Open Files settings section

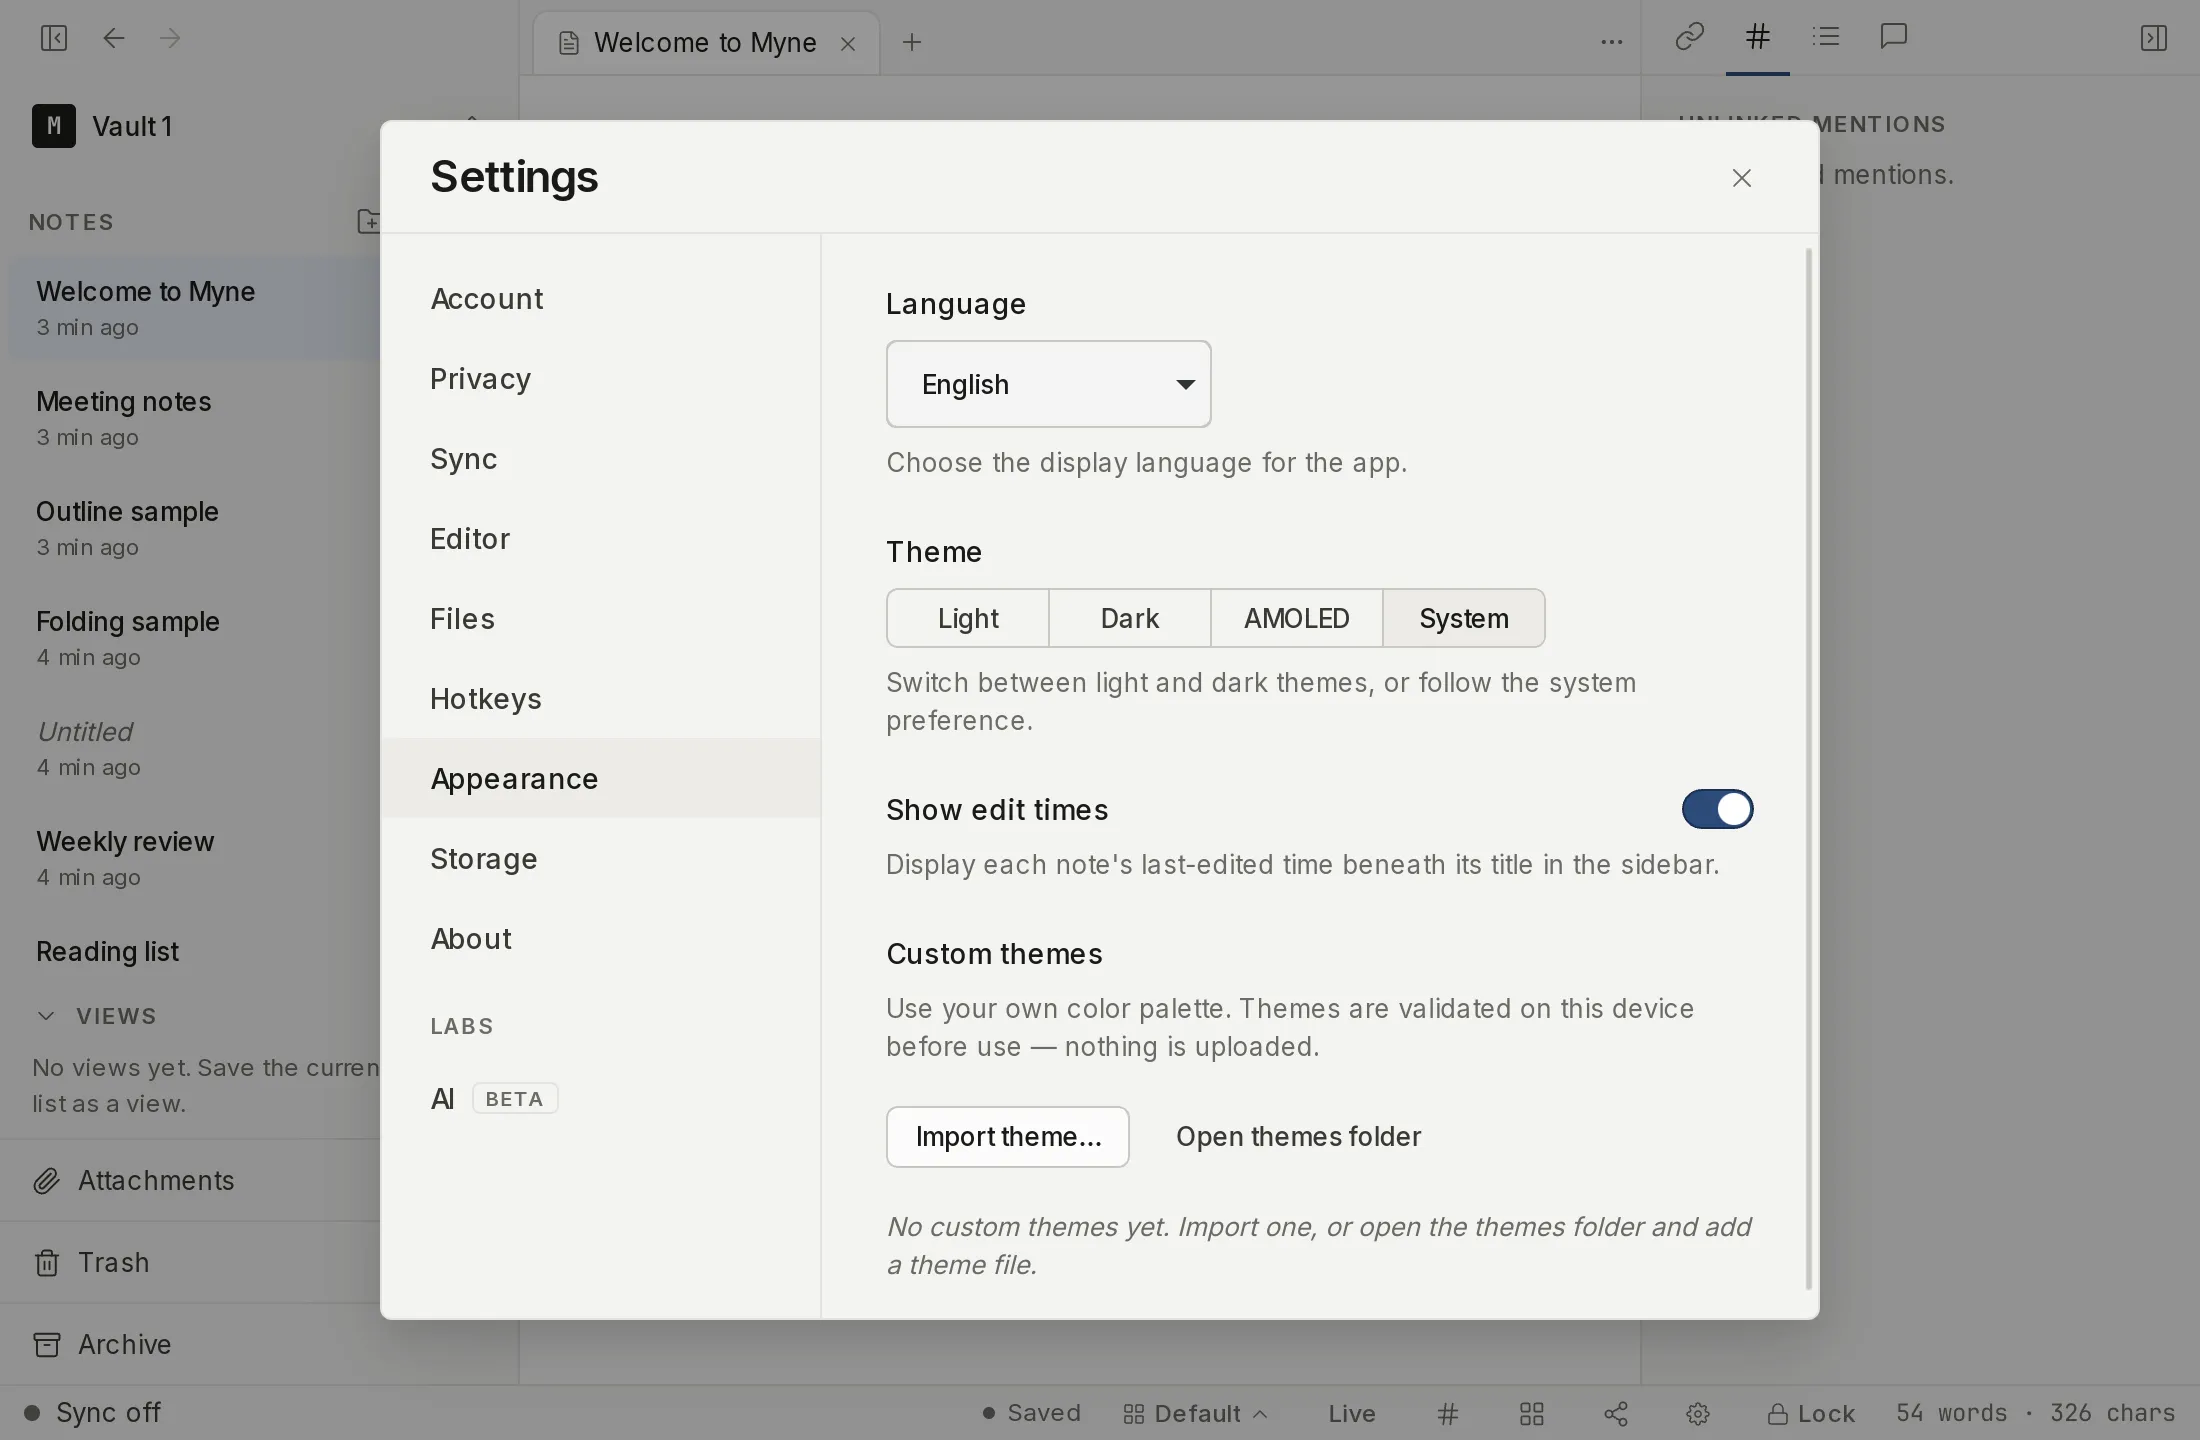coord(600,618)
